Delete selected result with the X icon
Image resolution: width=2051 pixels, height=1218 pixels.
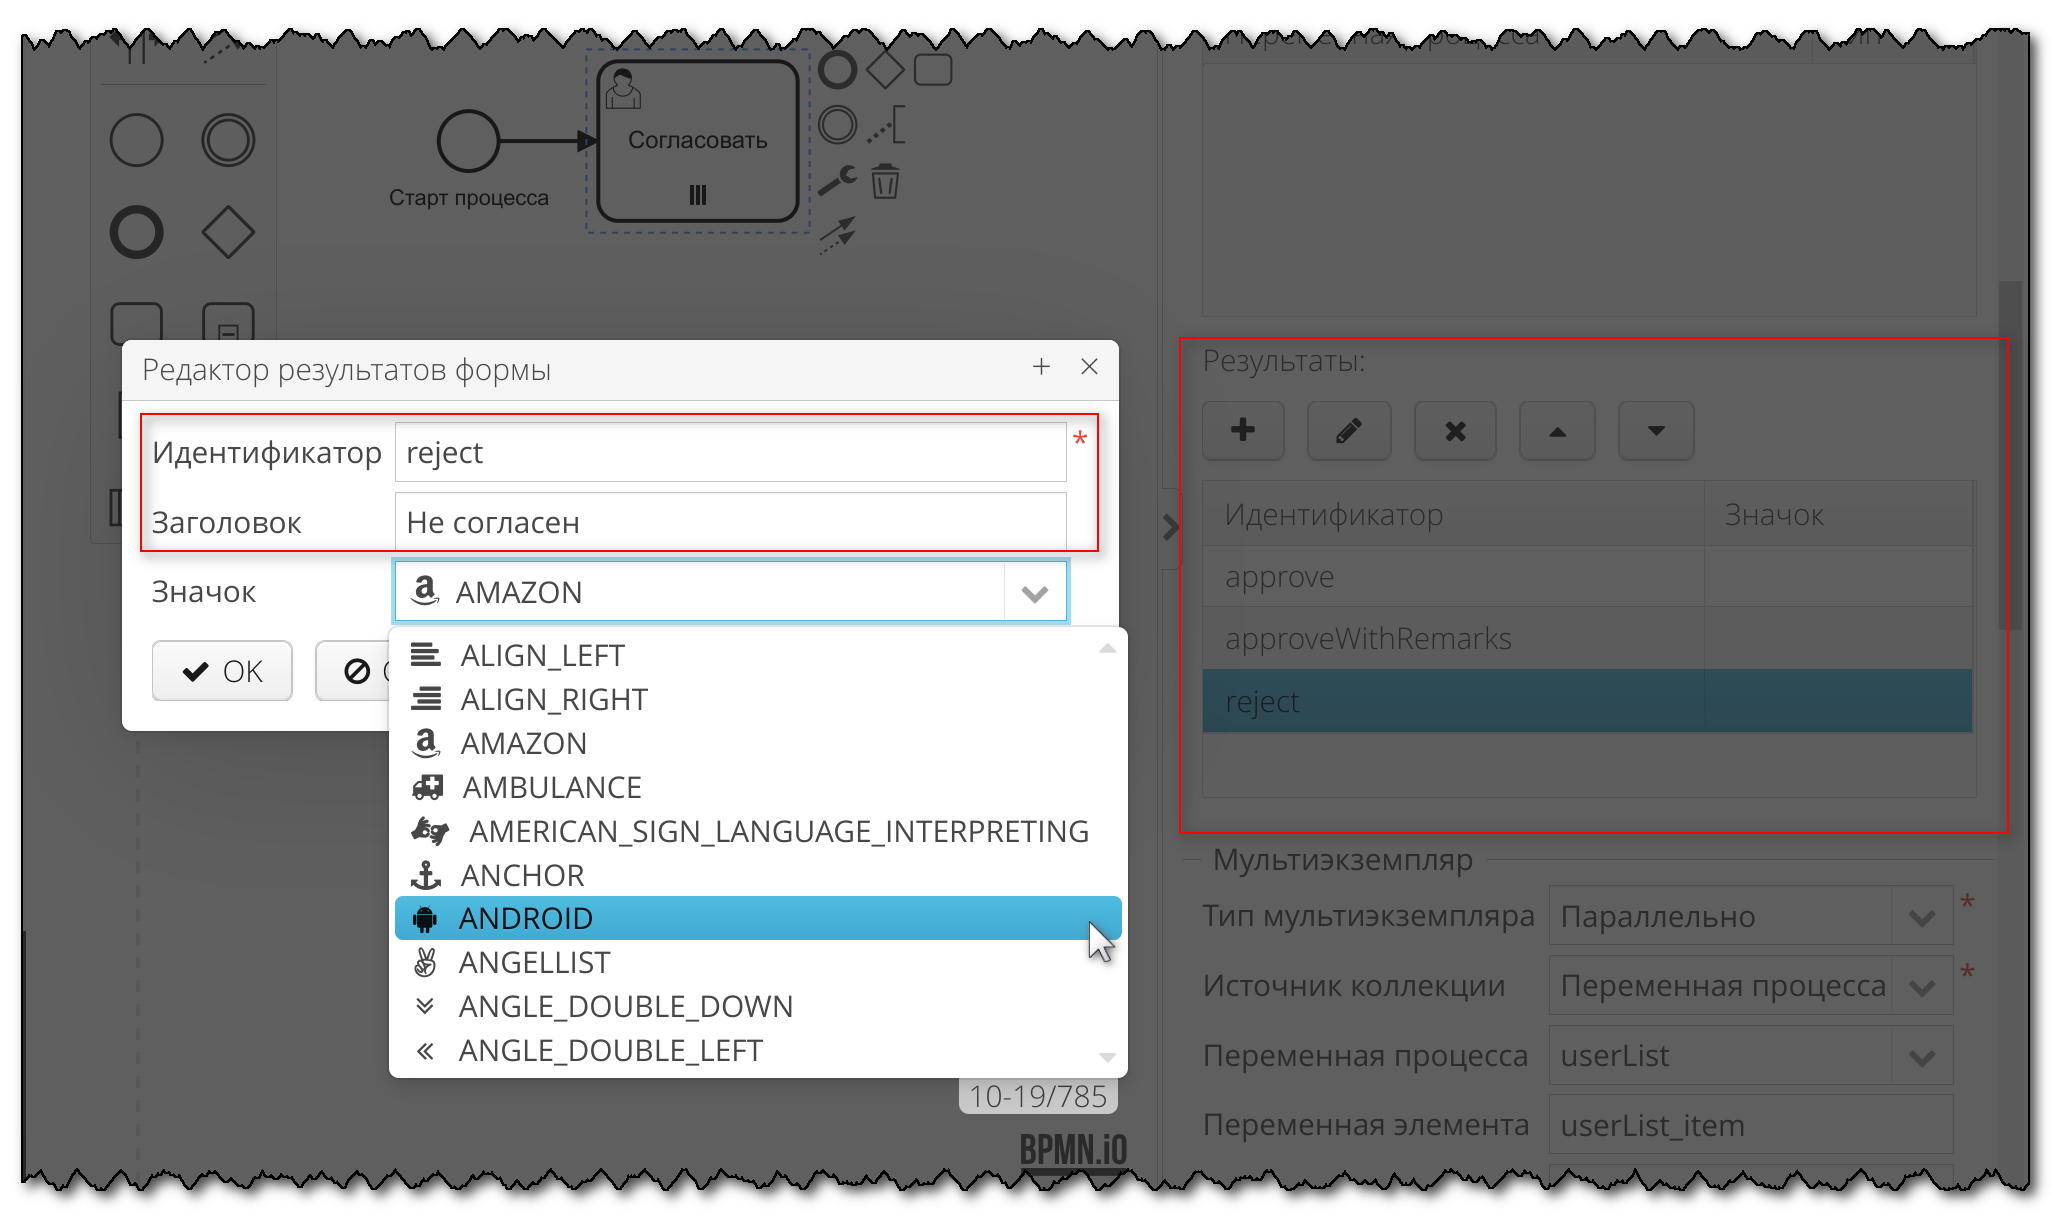pos(1455,431)
